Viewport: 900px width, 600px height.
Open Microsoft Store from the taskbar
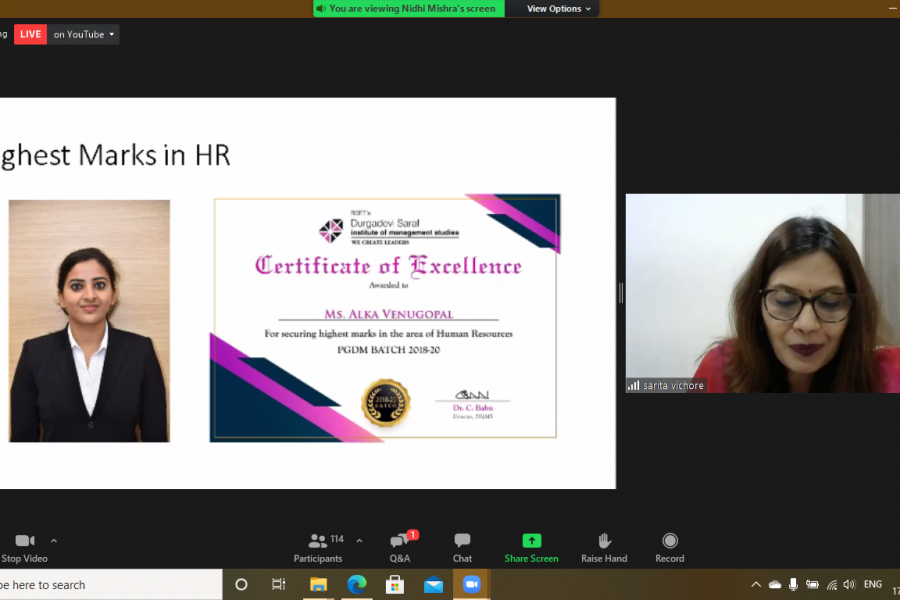tap(395, 584)
